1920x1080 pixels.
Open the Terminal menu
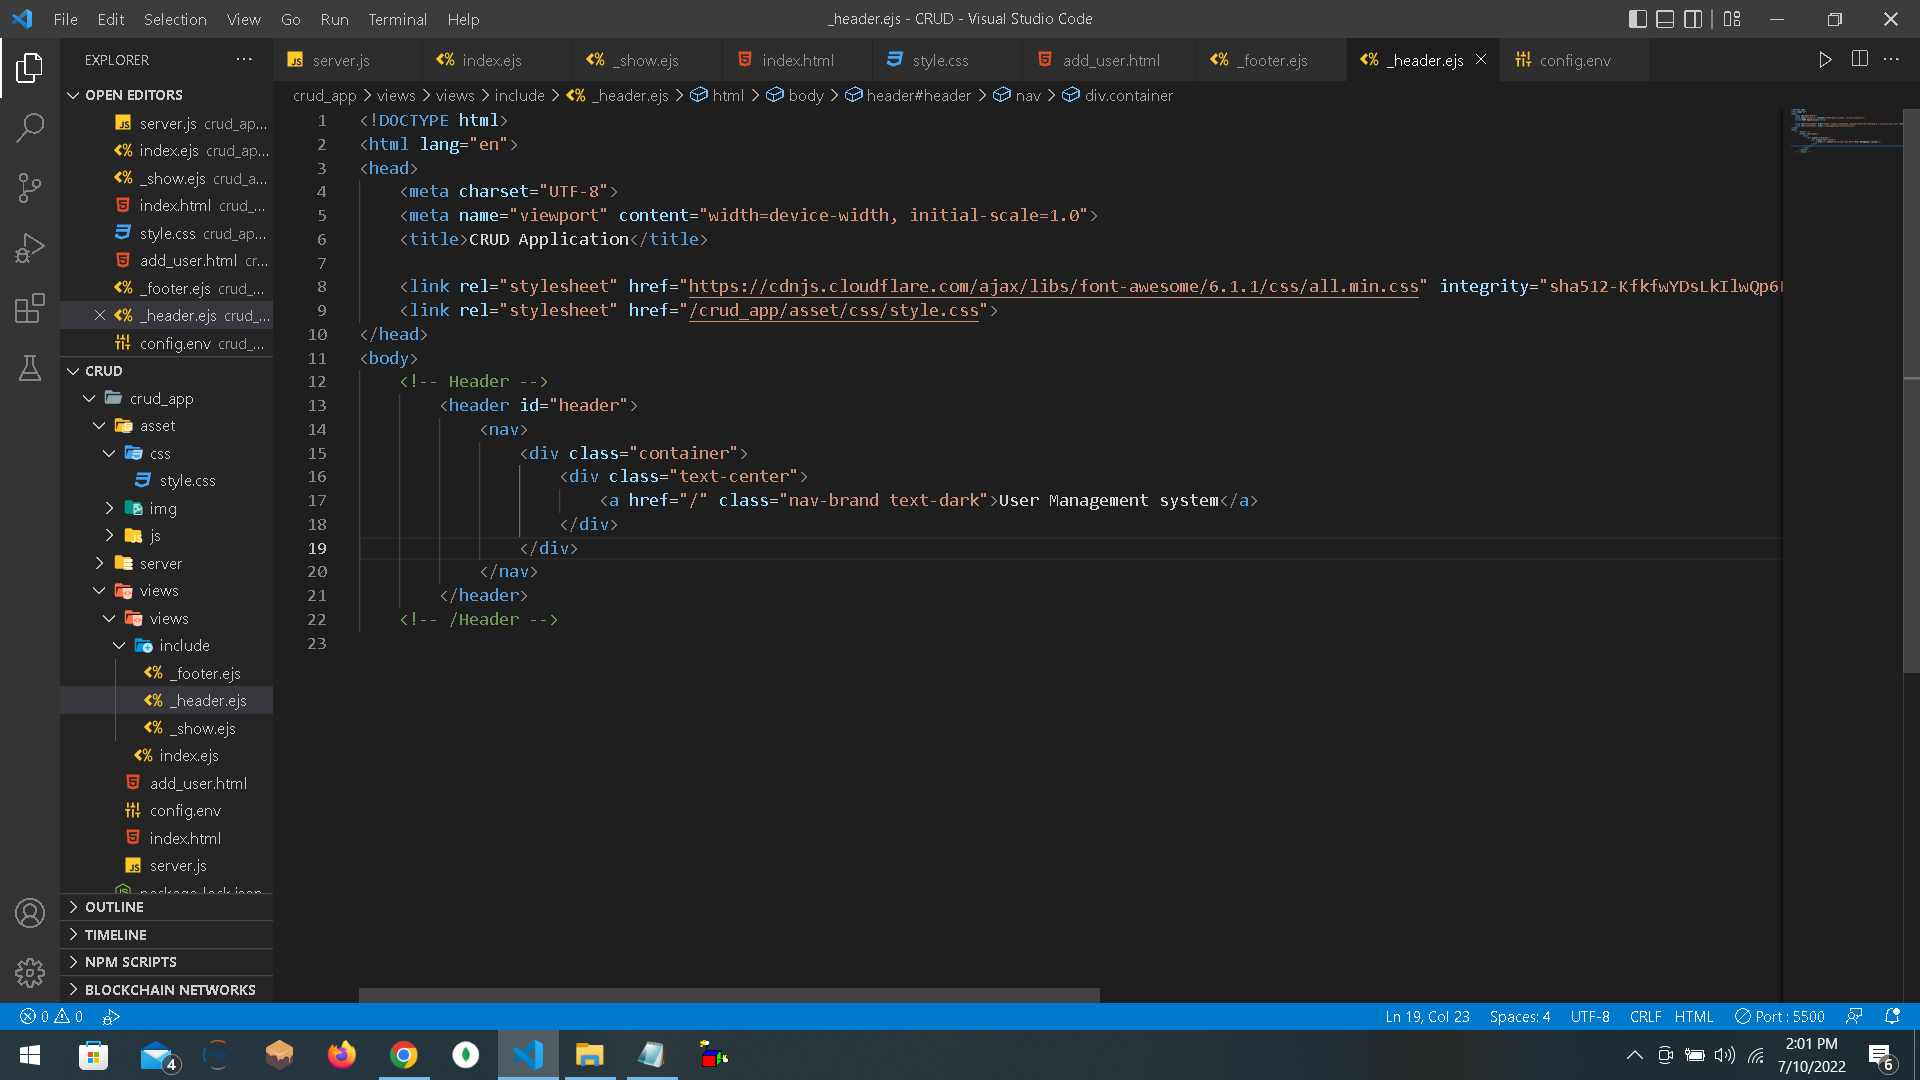pos(397,19)
